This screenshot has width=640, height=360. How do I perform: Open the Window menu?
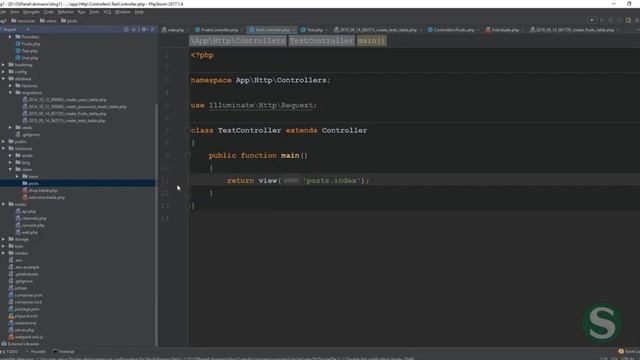point(122,12)
